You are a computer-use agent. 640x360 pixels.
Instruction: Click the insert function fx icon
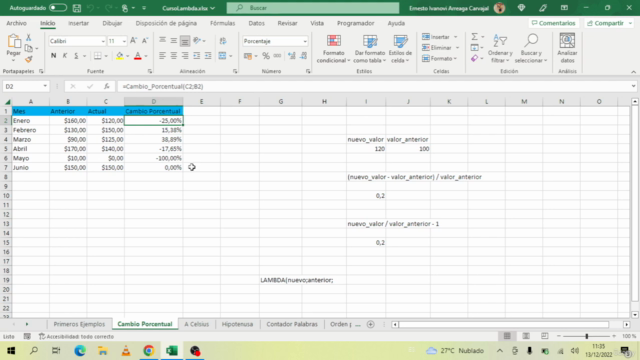coord(107,87)
